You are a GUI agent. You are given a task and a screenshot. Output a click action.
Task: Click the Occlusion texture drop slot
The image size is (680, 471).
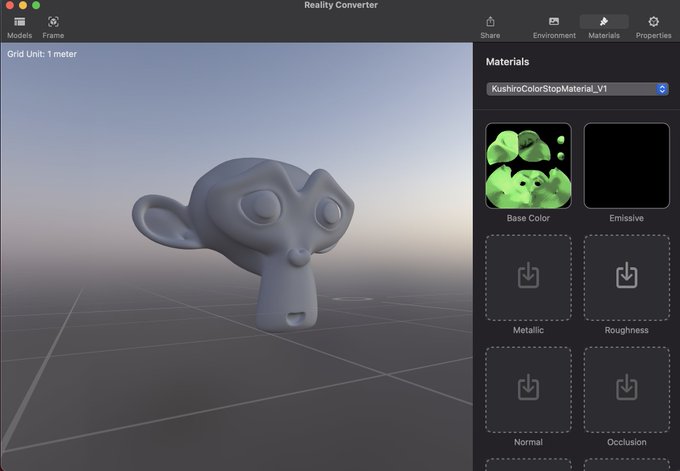click(627, 389)
